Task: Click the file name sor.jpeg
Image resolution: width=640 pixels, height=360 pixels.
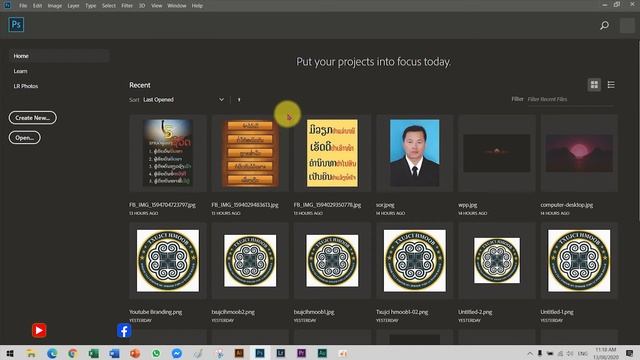Action: click(385, 205)
